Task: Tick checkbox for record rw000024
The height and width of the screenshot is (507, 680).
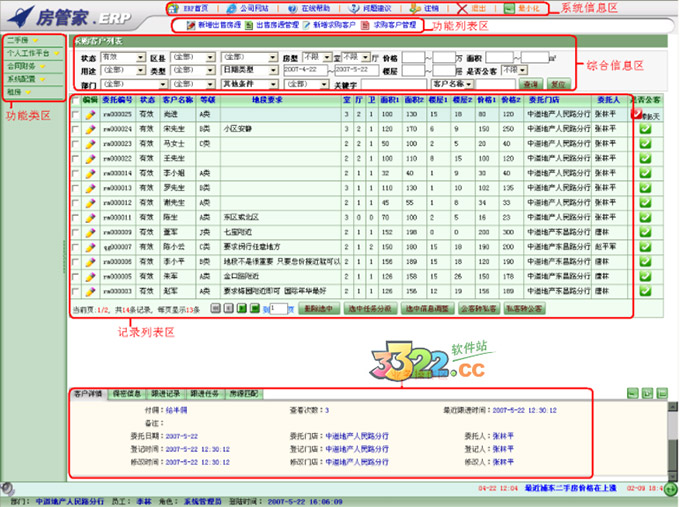Action: 76,129
